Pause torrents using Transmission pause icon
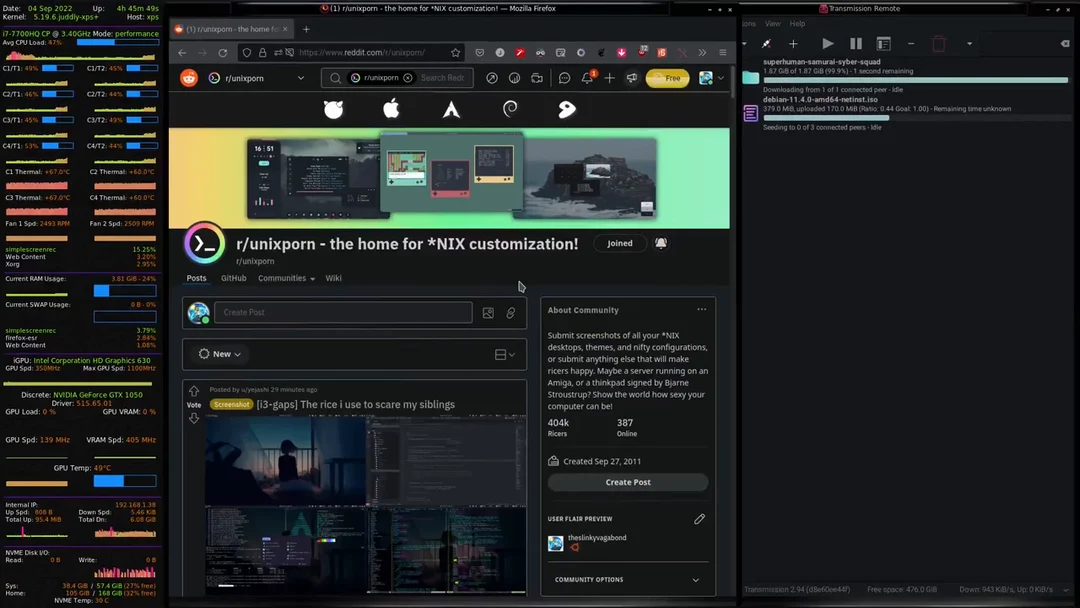This screenshot has height=608, width=1080. (x=855, y=43)
